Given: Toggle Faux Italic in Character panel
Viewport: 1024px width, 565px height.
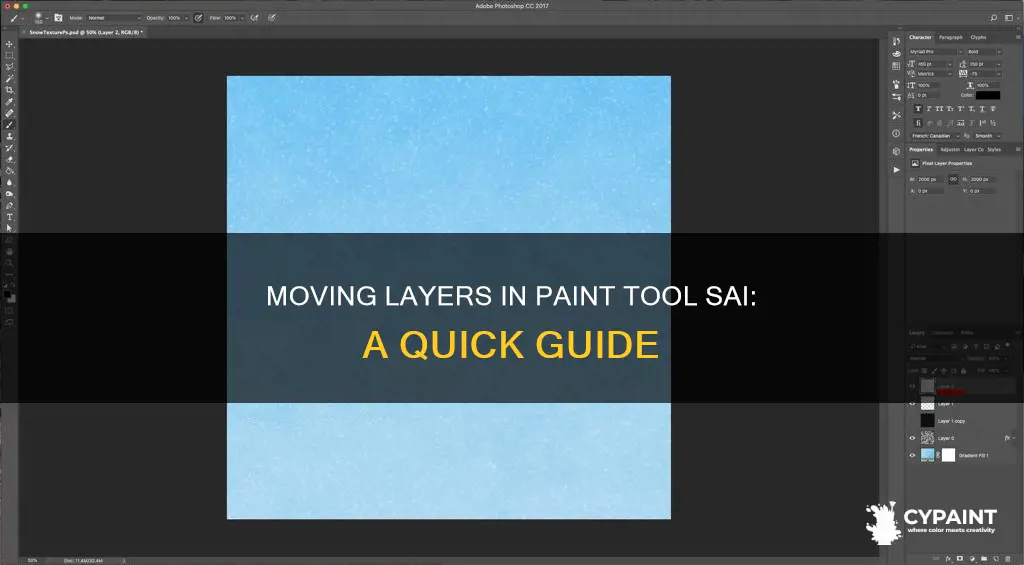Looking at the screenshot, I should point(929,108).
